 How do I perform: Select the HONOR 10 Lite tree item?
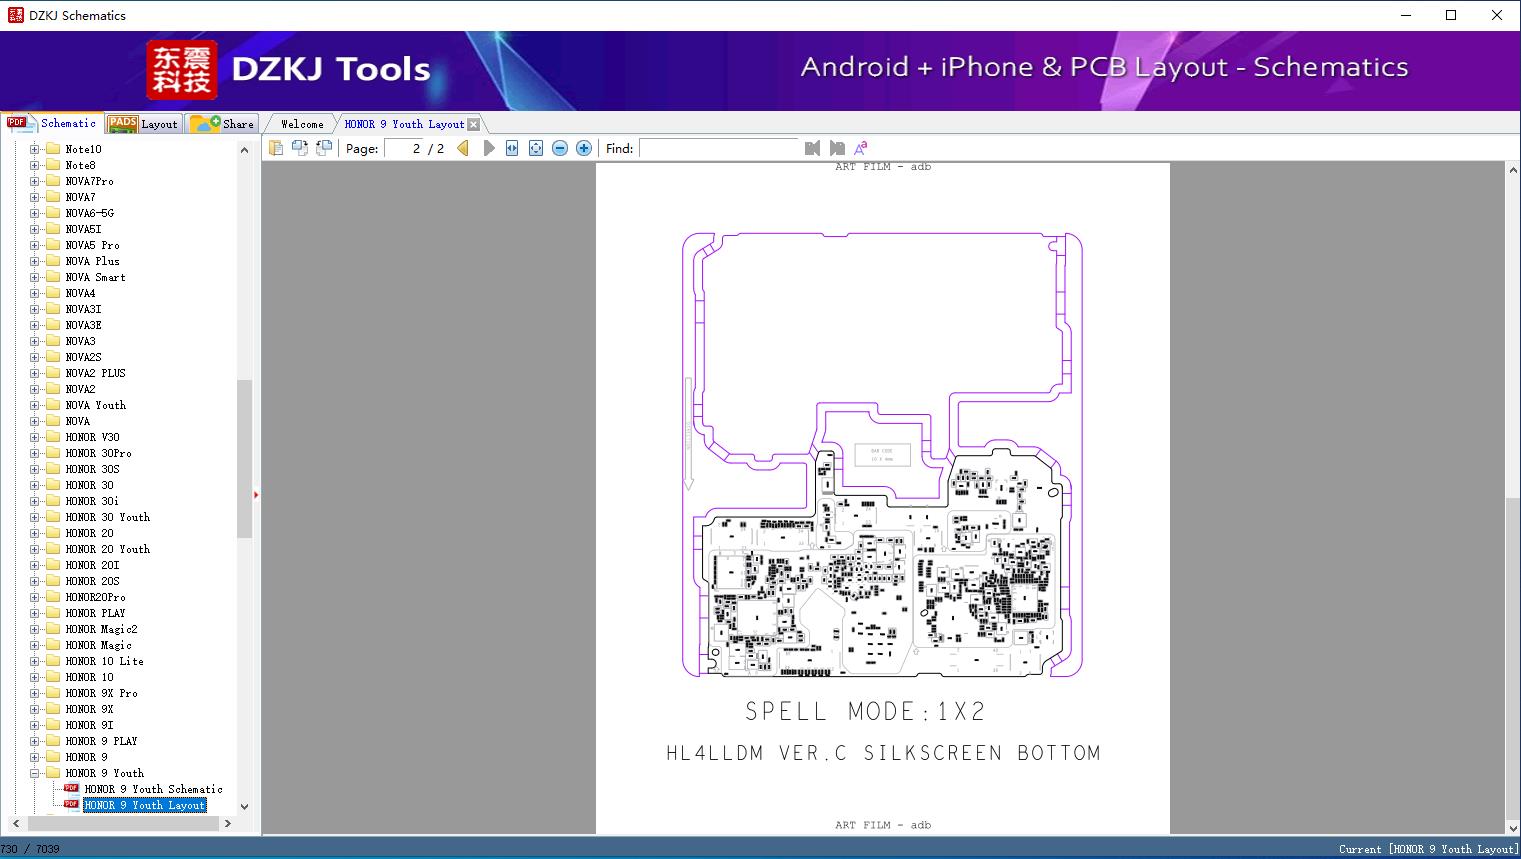(104, 661)
